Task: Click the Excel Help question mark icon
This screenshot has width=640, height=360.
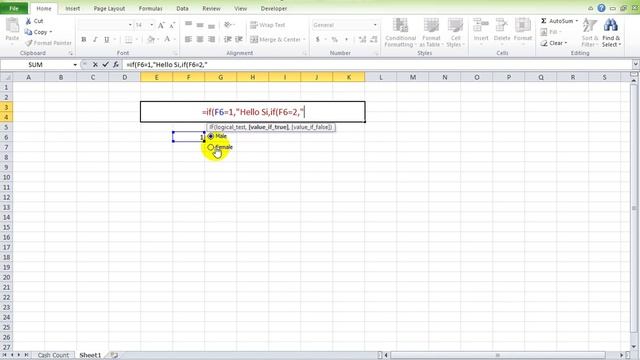Action: 602,8
